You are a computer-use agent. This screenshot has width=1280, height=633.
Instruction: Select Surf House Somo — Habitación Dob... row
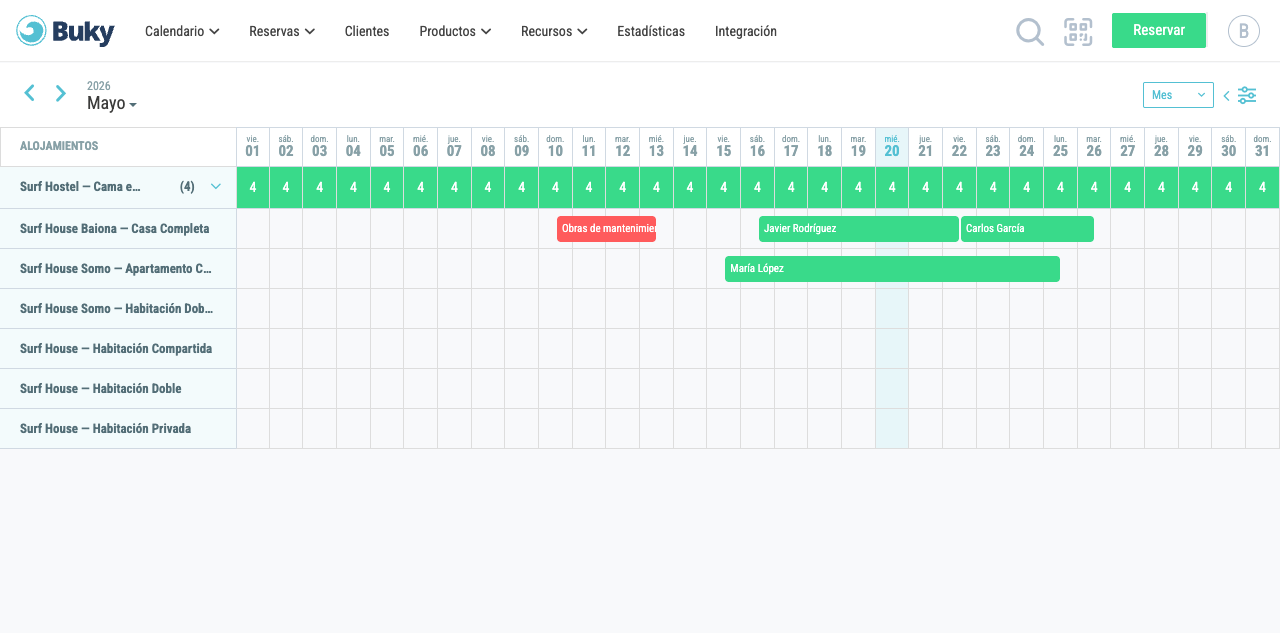point(118,309)
